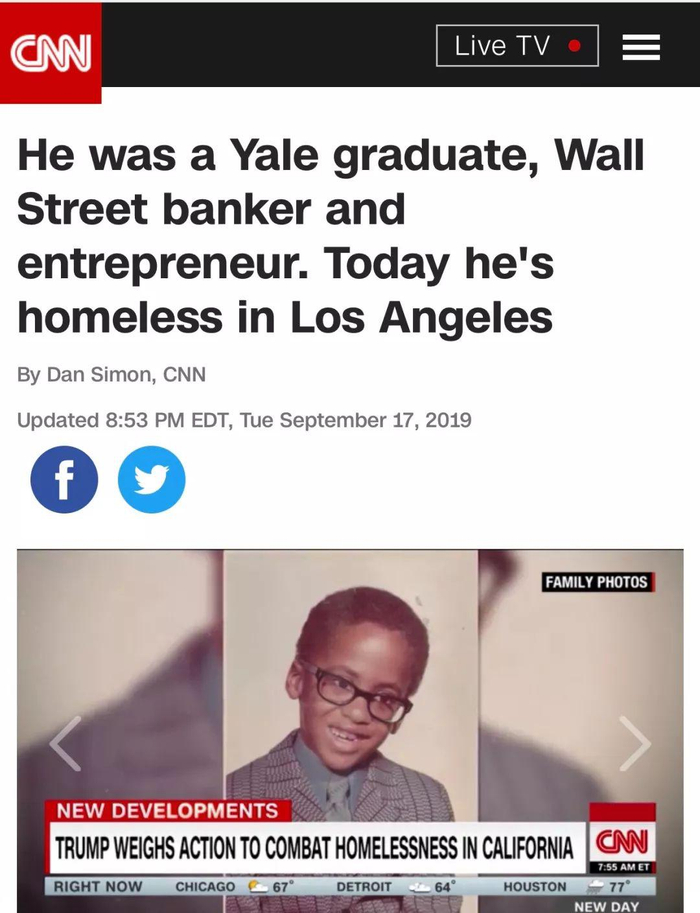The height and width of the screenshot is (913, 700).
Task: Click the Trump homelessness chyron headline
Action: pos(314,847)
